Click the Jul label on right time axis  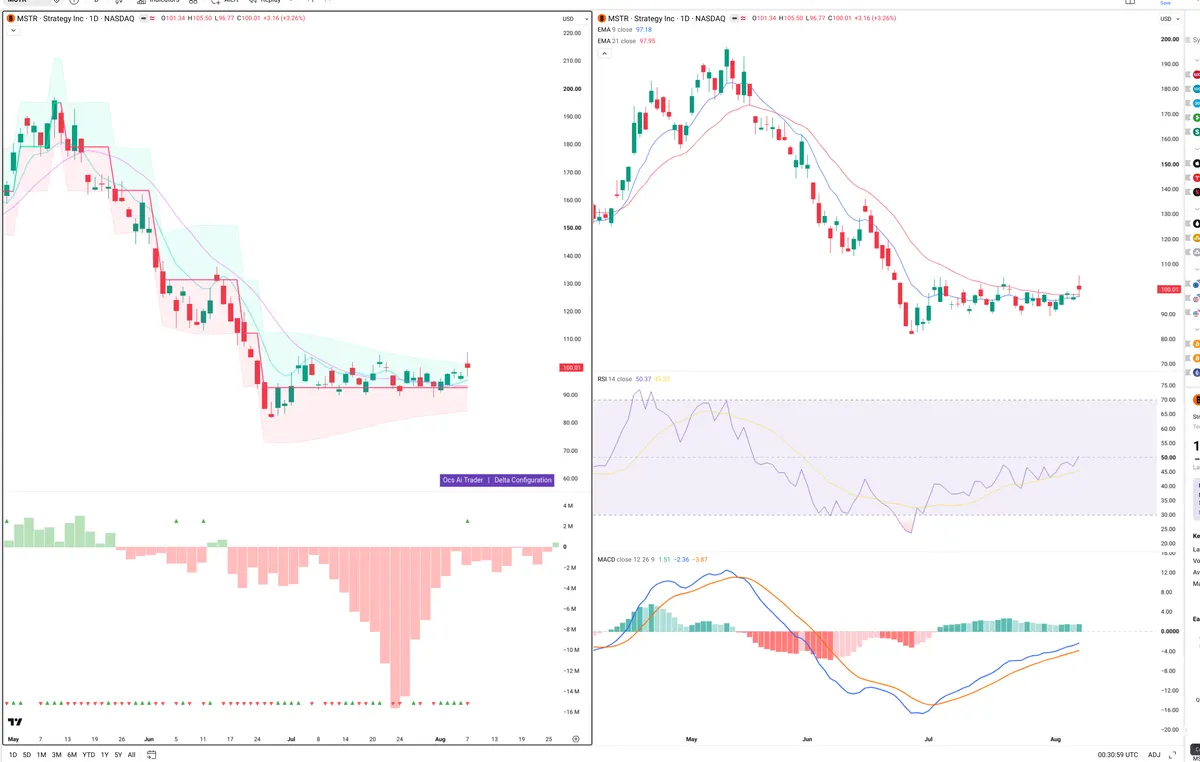click(929, 740)
